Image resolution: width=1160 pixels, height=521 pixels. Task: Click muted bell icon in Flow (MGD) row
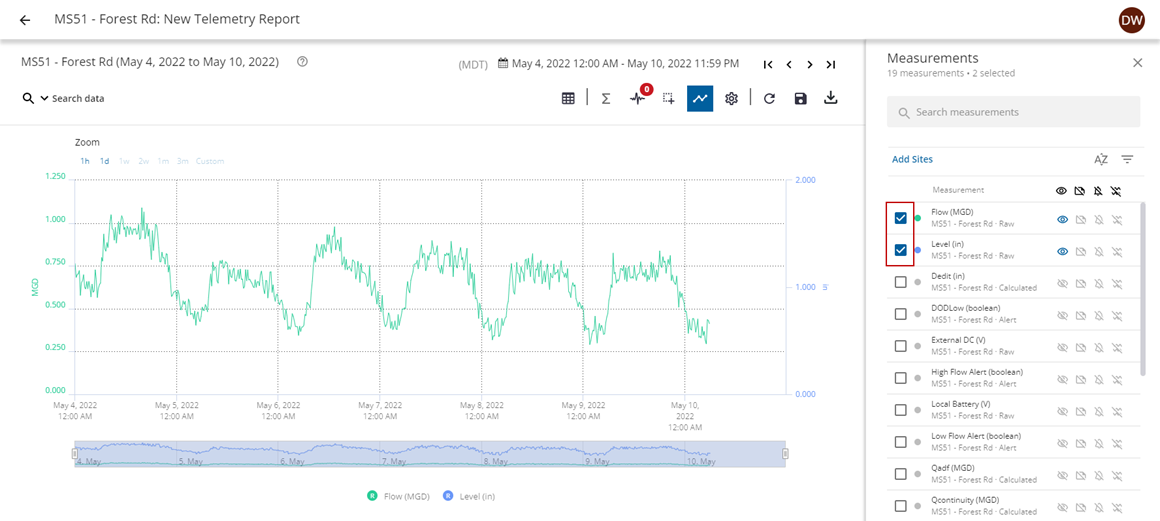pos(1099,220)
